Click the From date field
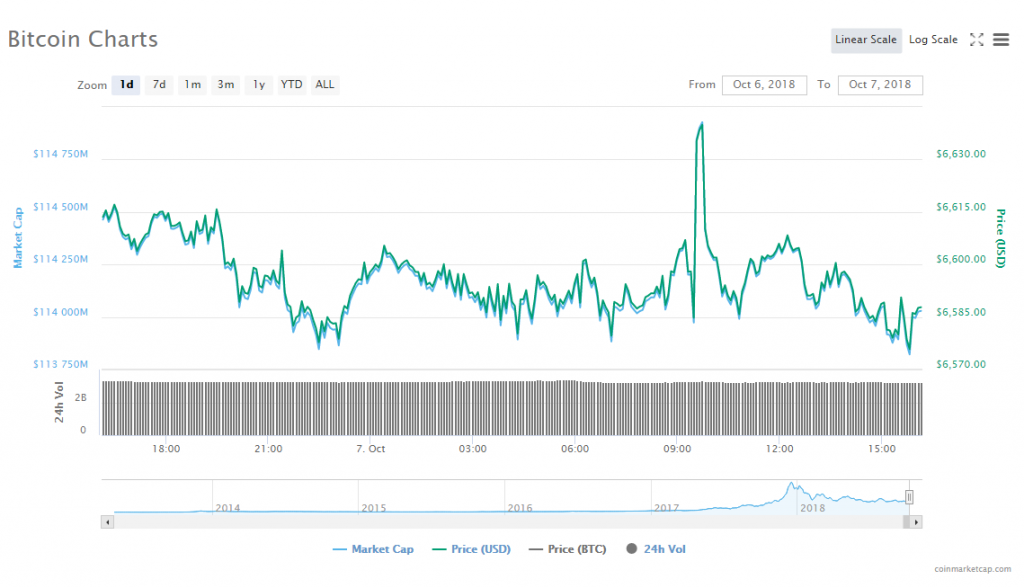The image size is (1024, 588). 764,85
